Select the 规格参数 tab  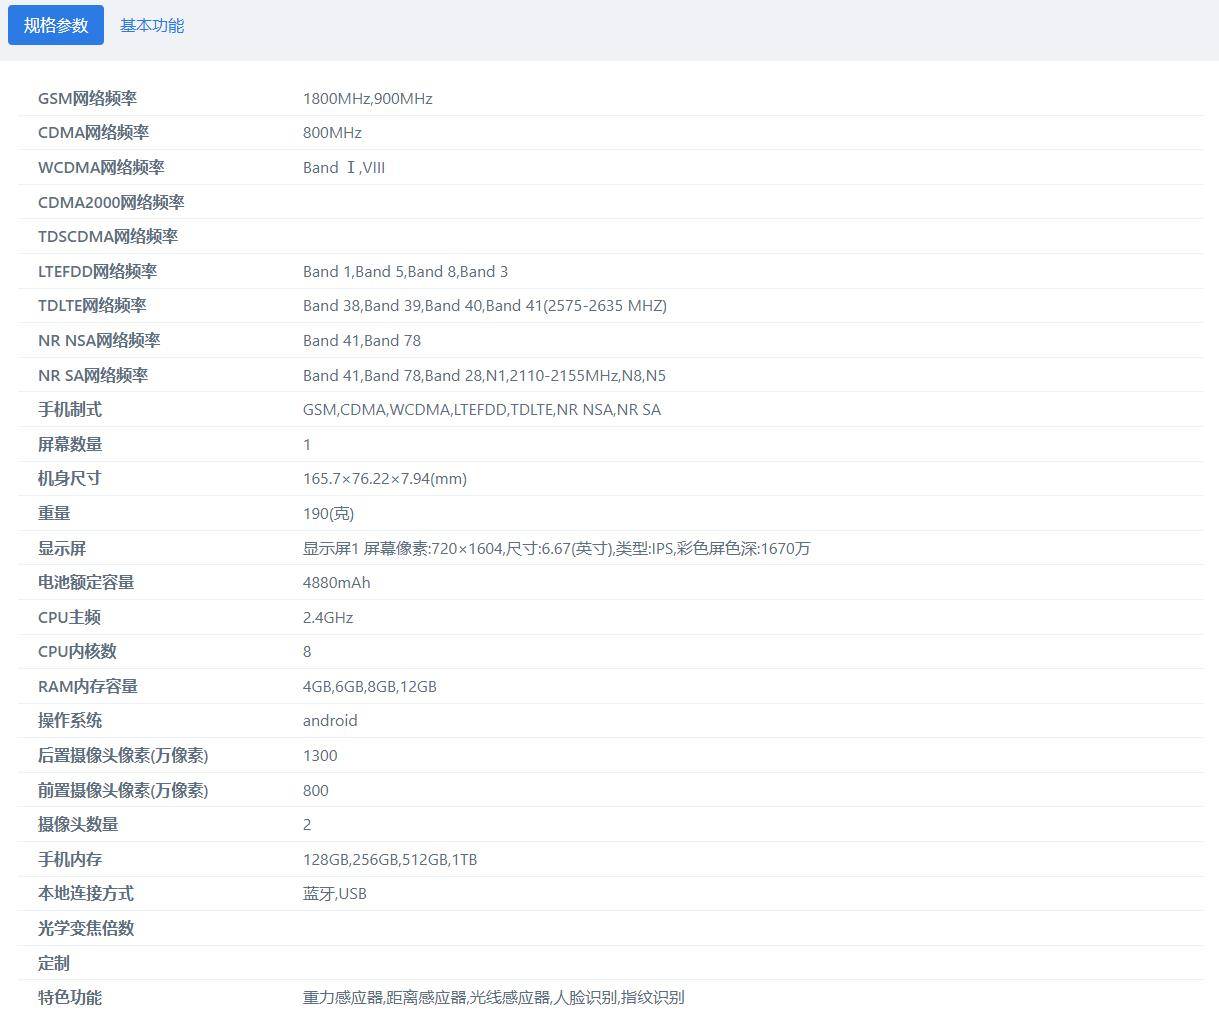pyautogui.click(x=56, y=25)
